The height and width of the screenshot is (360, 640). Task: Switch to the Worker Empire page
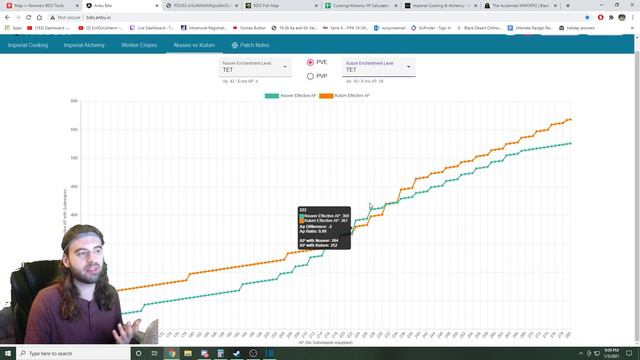139,45
